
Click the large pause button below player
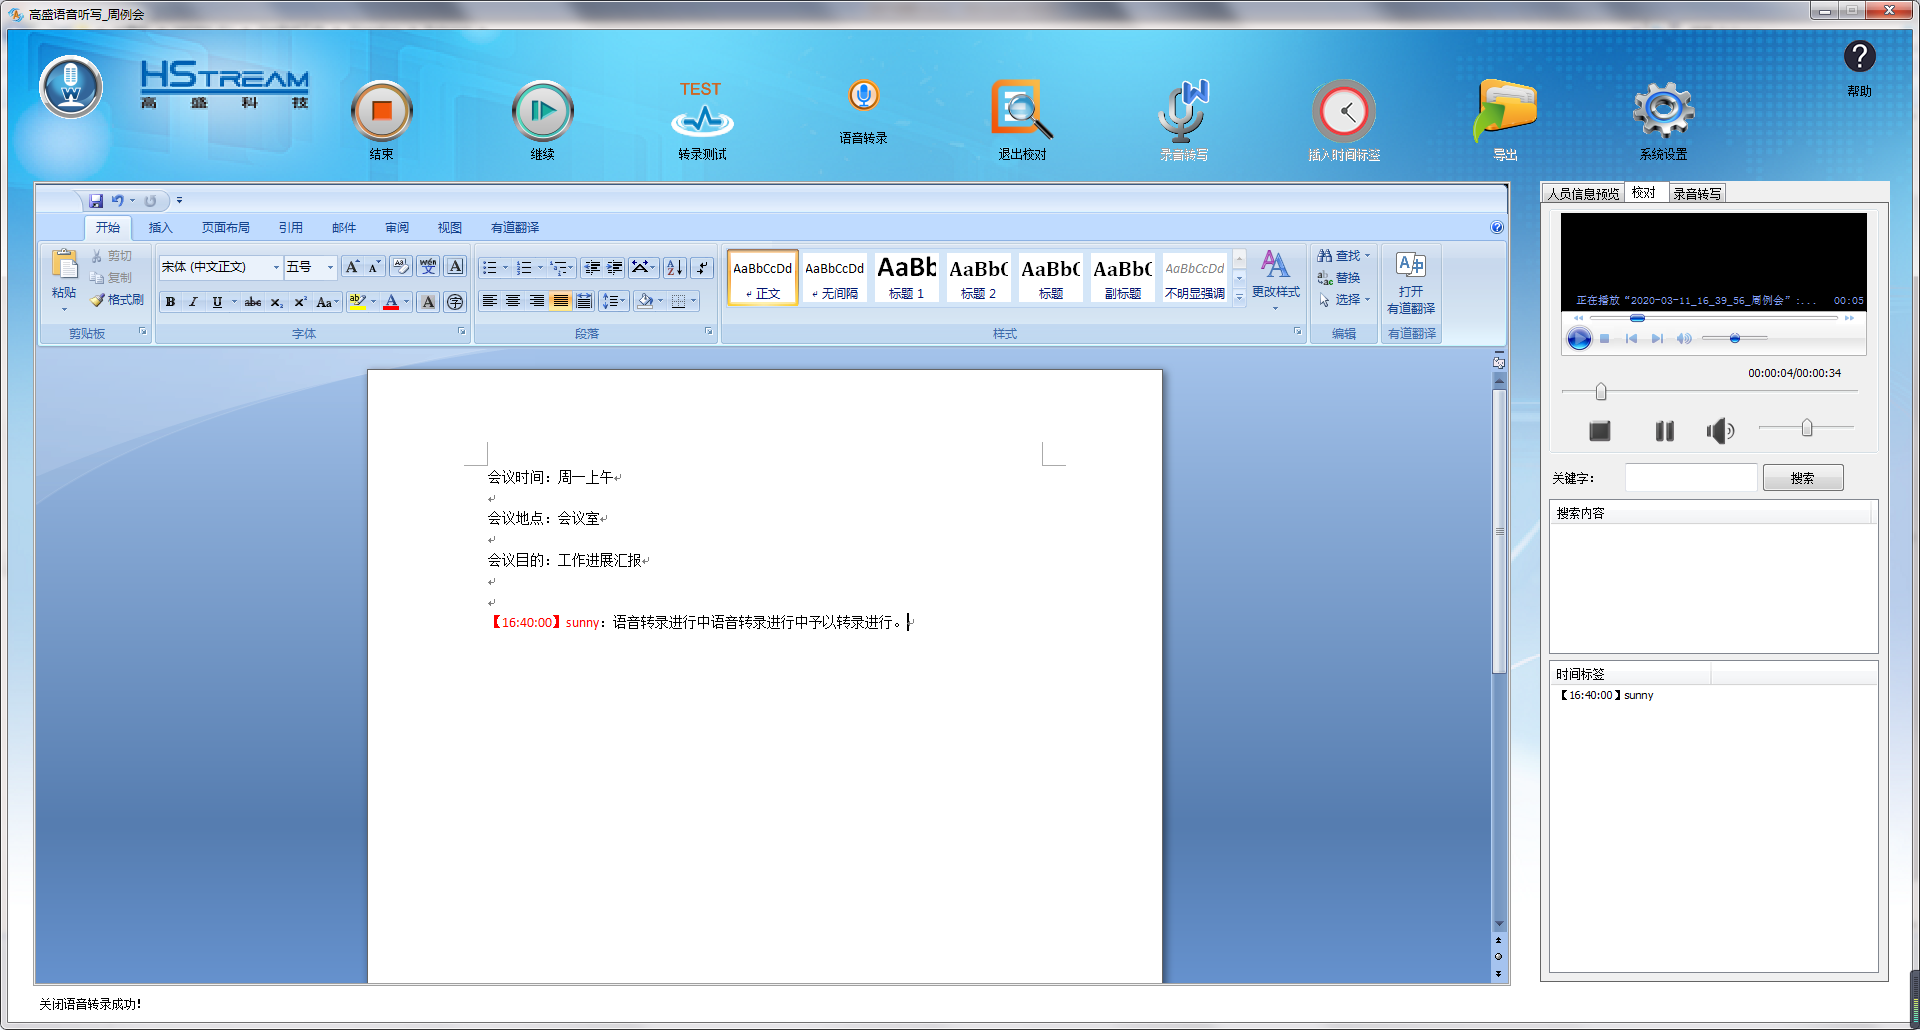tap(1664, 431)
